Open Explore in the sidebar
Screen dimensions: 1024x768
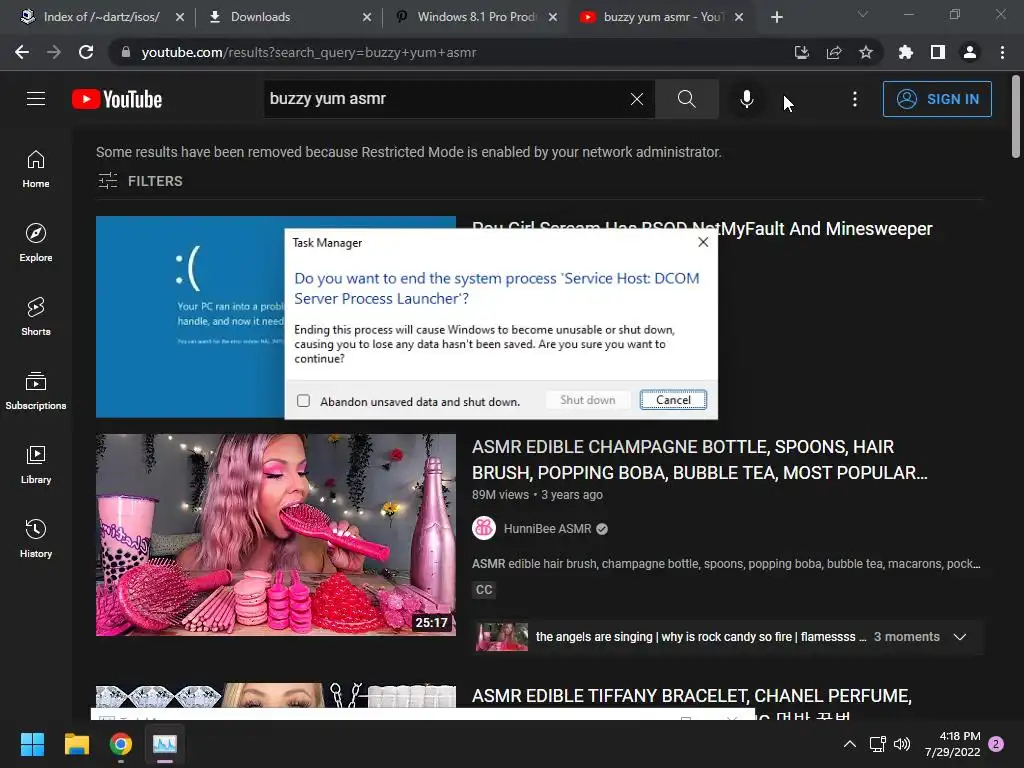tap(36, 242)
